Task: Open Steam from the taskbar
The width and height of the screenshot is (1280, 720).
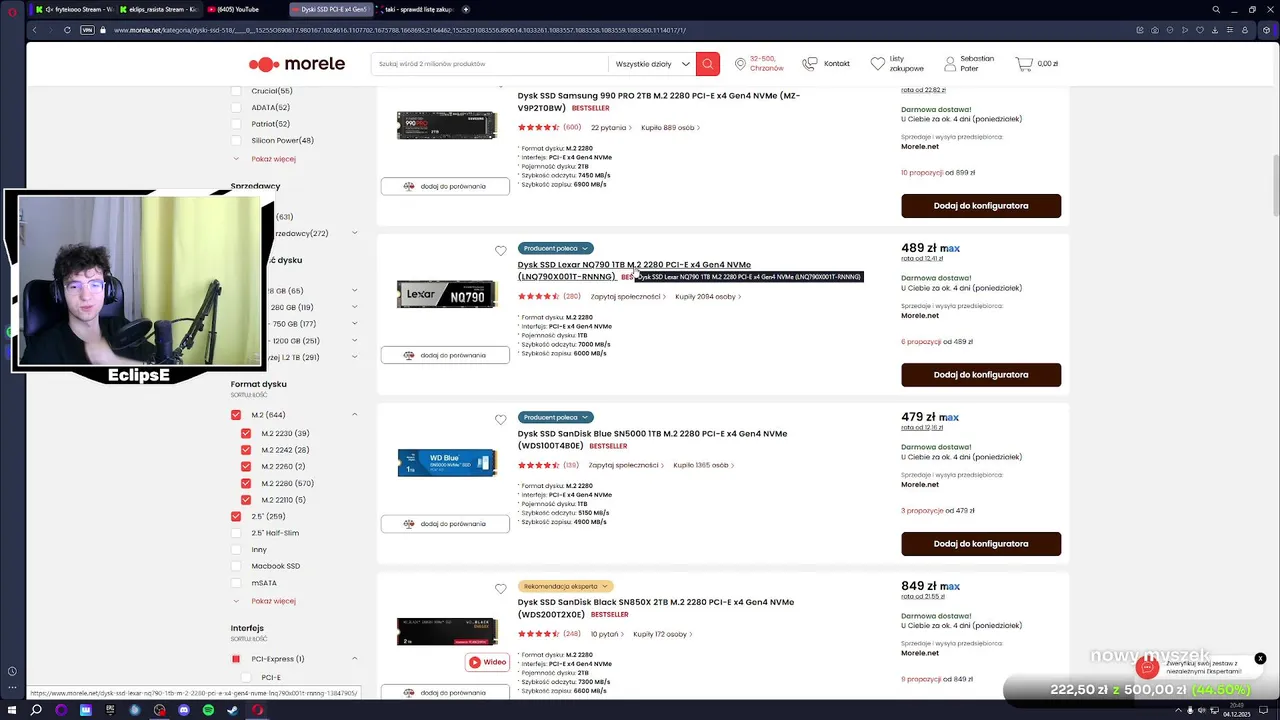Action: 233,710
